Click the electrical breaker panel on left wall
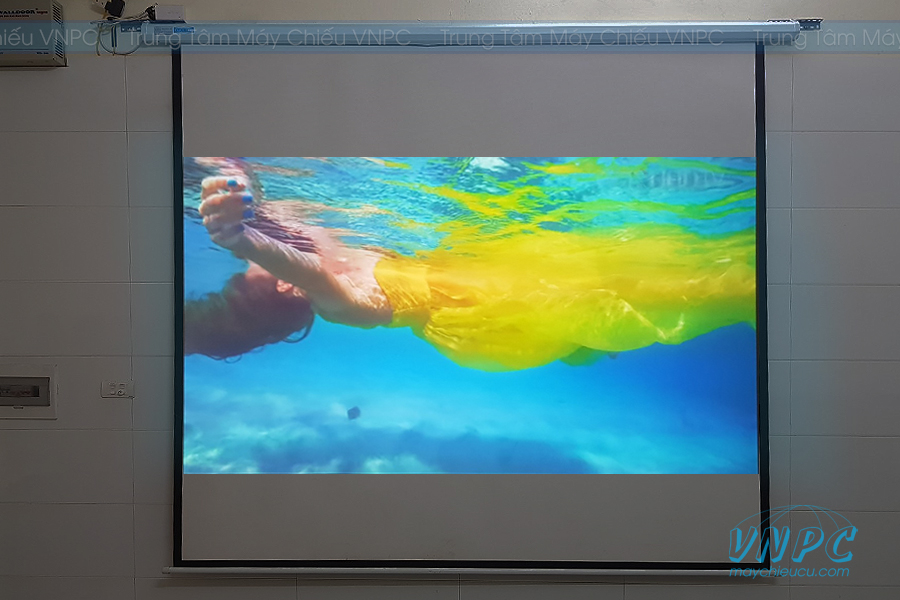The image size is (900, 600). pyautogui.click(x=27, y=392)
